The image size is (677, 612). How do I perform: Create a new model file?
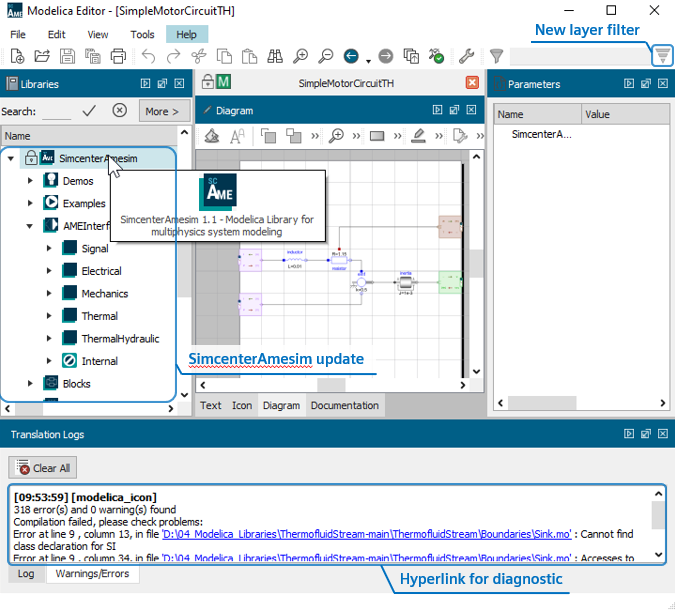17,56
